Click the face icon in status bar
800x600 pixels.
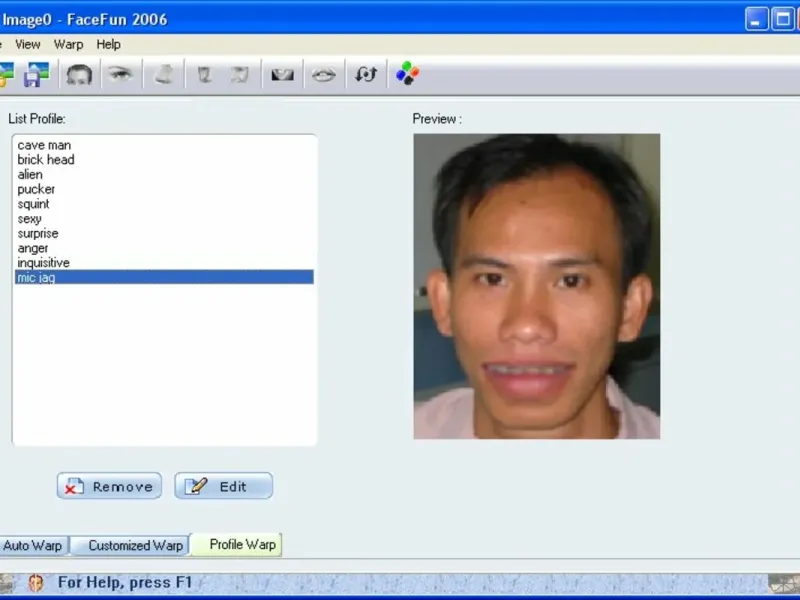36,582
